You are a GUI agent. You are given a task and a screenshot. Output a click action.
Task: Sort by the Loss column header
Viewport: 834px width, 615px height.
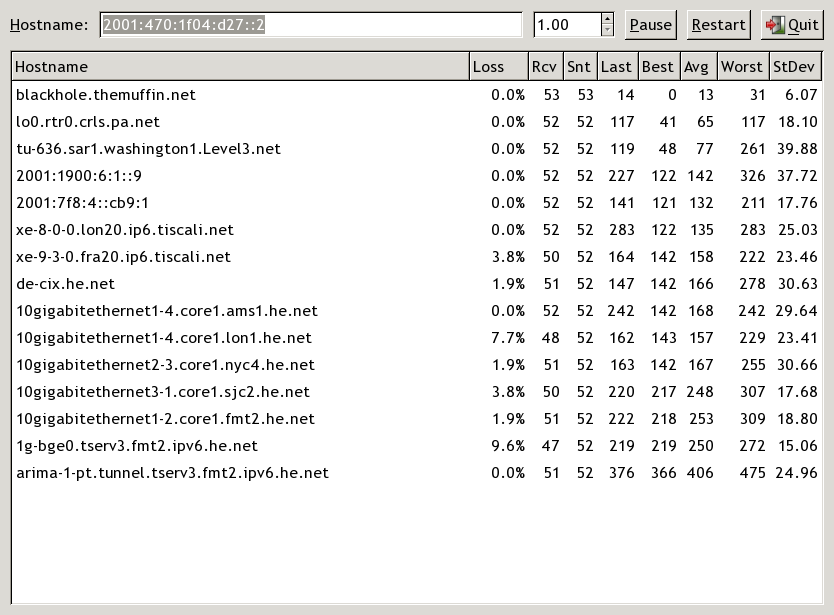point(499,67)
